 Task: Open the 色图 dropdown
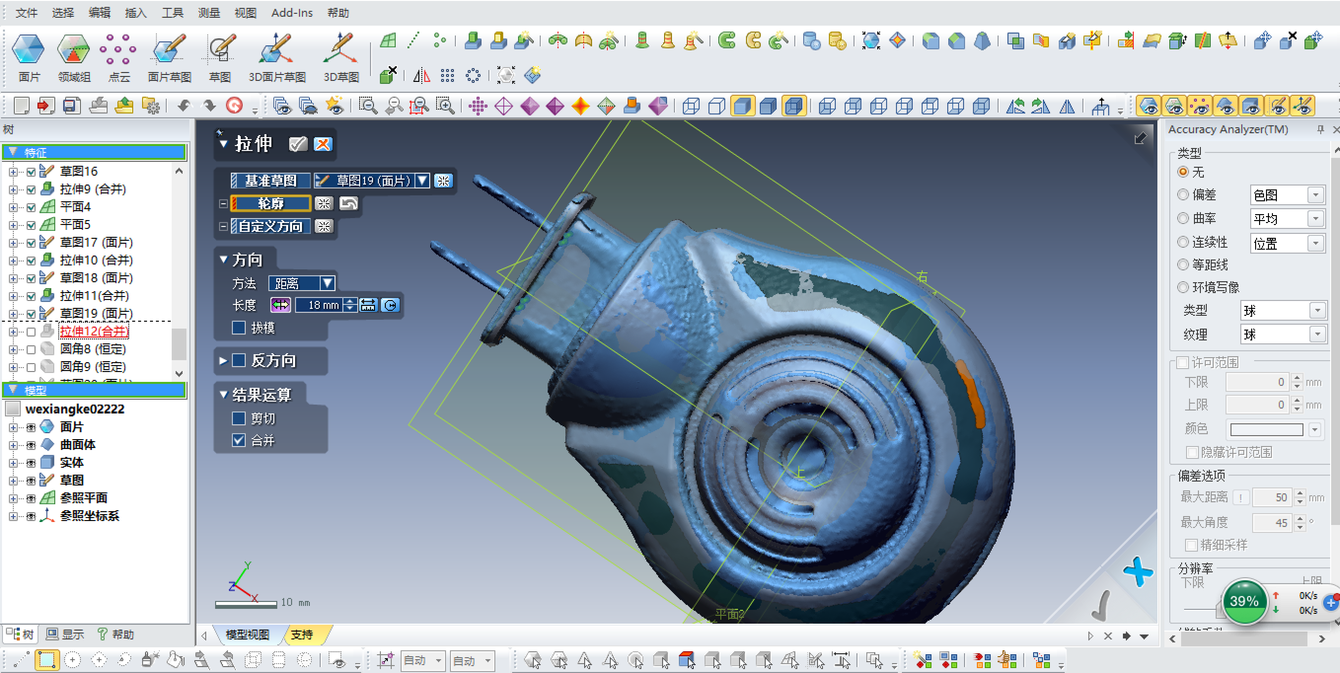point(1287,195)
